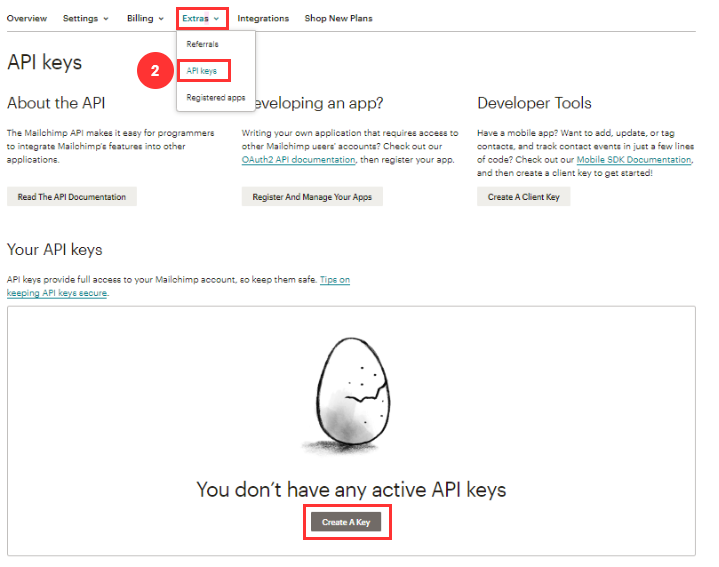This screenshot has width=719, height=567.
Task: Select Referrals from the Extras menu
Action: (x=202, y=45)
